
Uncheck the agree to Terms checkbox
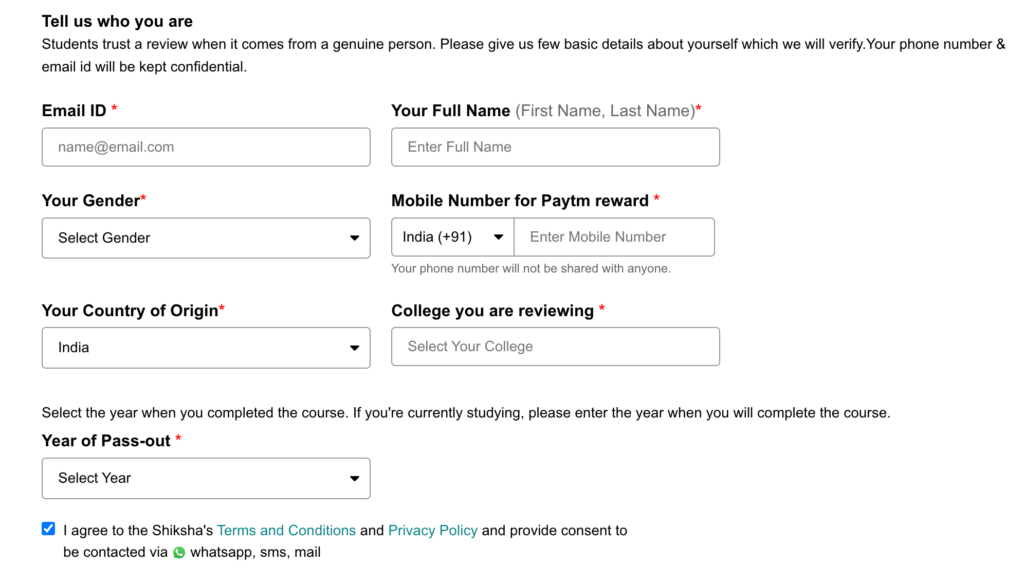pyautogui.click(x=48, y=528)
